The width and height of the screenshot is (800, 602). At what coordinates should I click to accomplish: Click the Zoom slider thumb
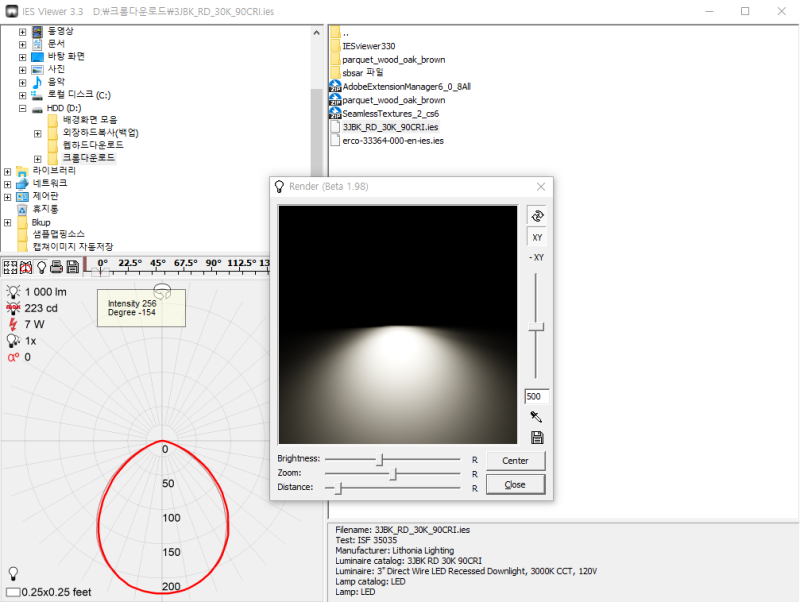click(x=393, y=474)
